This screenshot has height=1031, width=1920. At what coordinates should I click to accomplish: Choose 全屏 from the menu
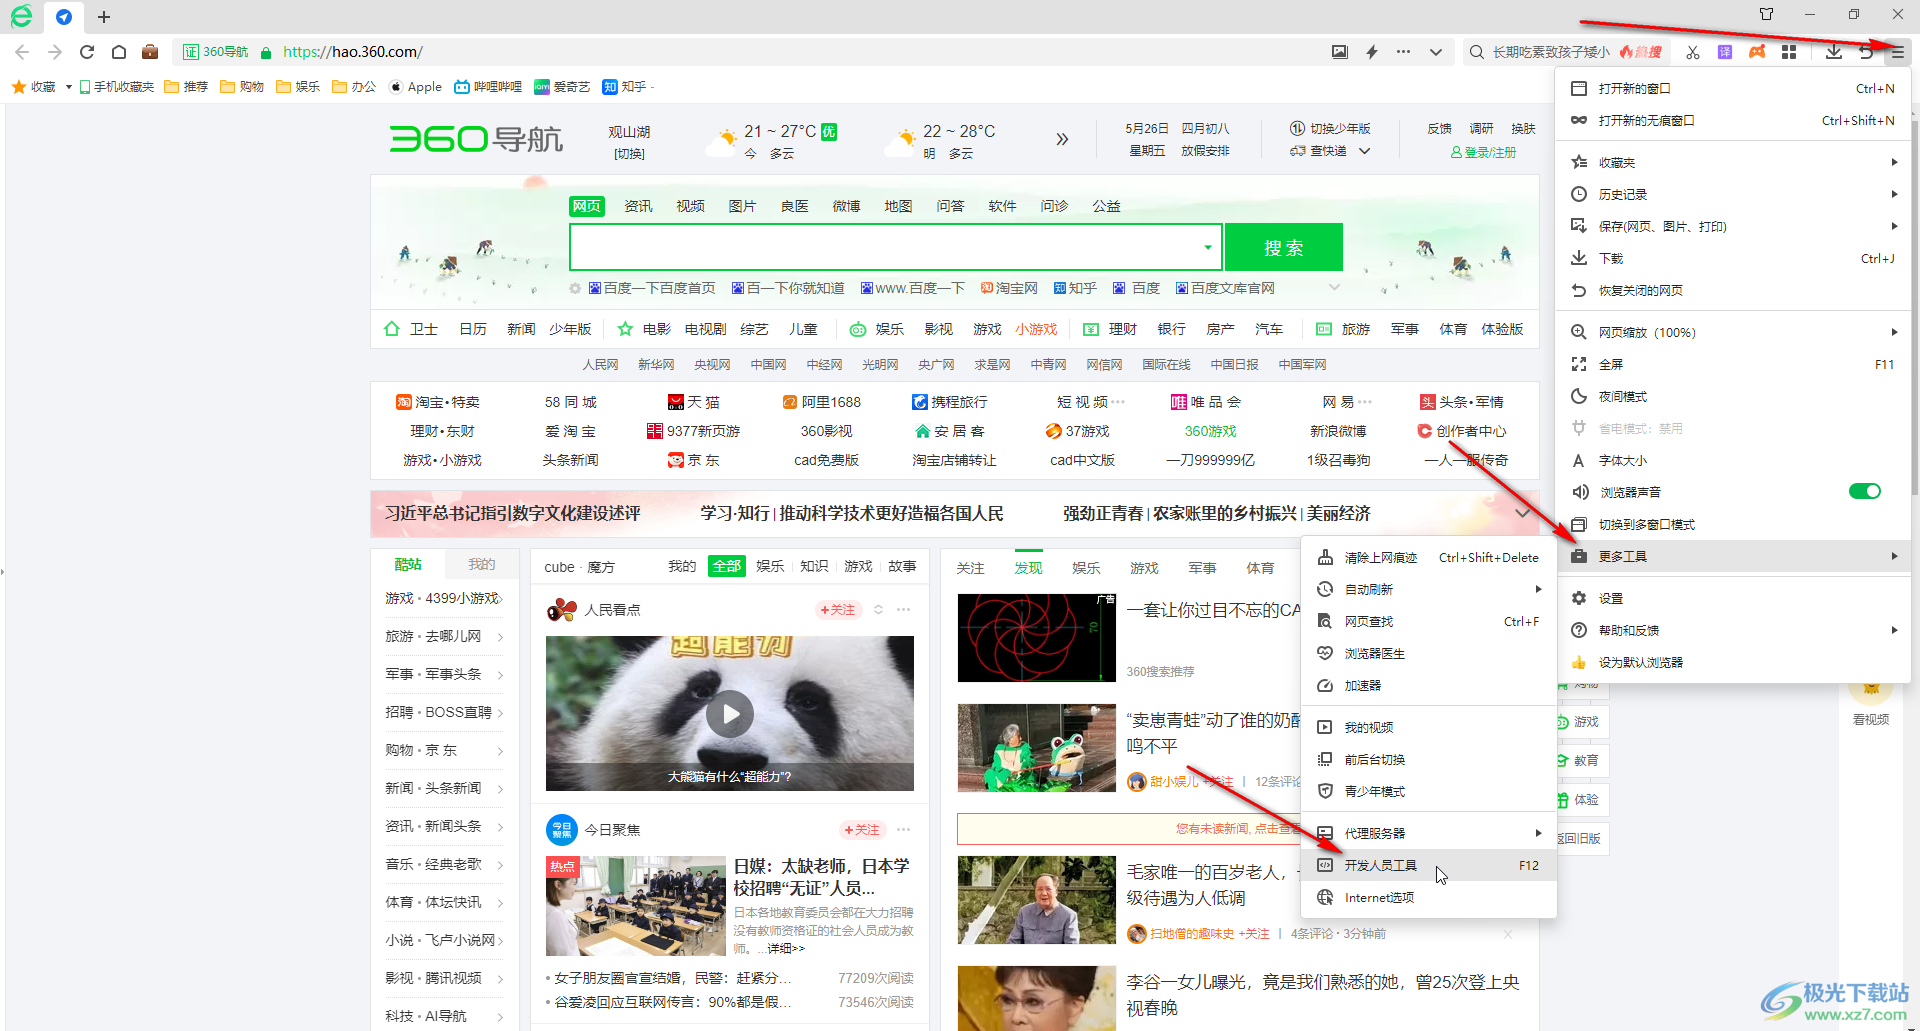tap(1733, 364)
